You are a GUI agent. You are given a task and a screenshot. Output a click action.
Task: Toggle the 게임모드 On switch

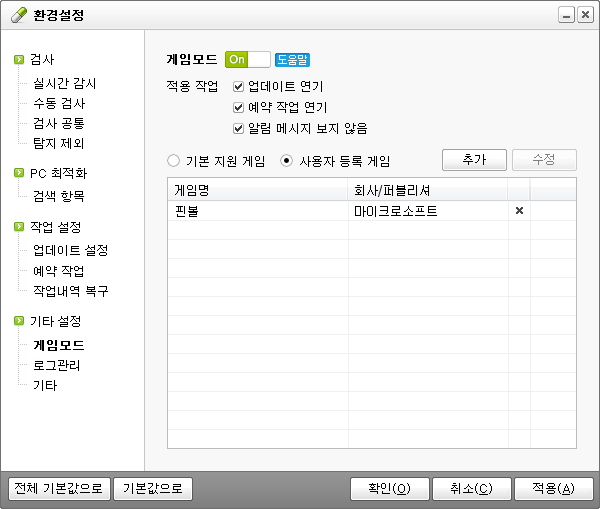247,60
